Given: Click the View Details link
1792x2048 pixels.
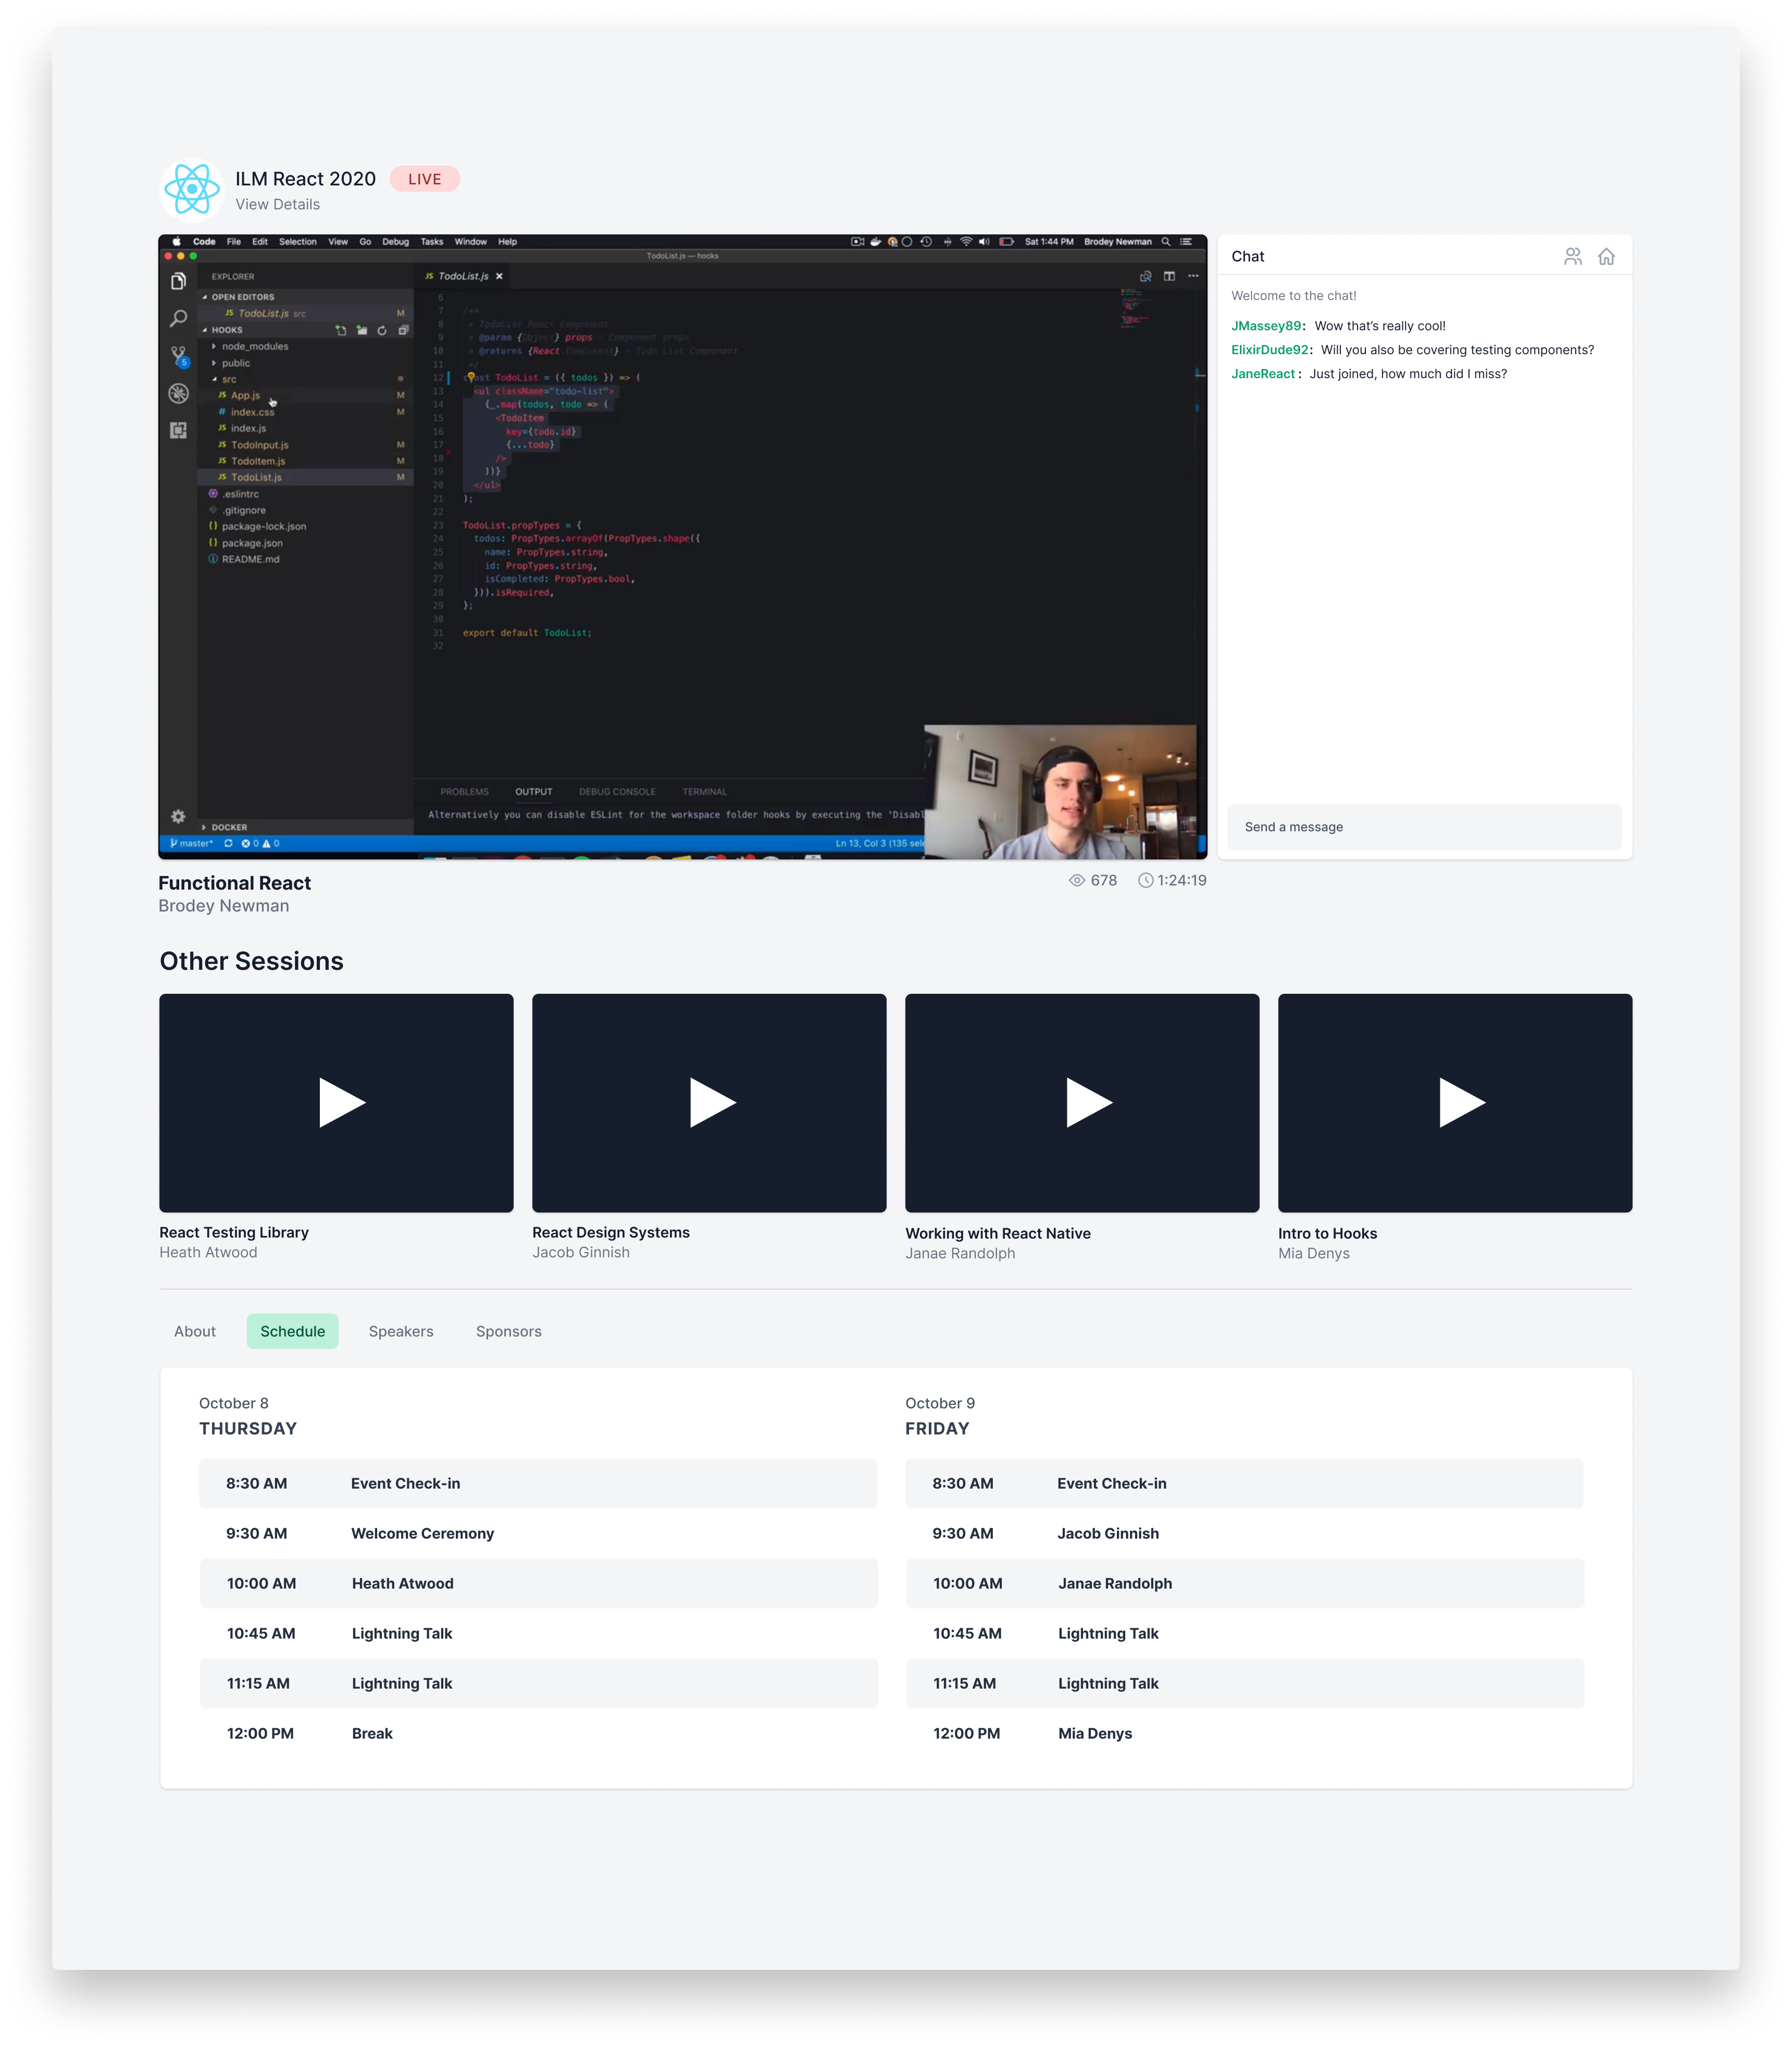Looking at the screenshot, I should click(x=278, y=204).
